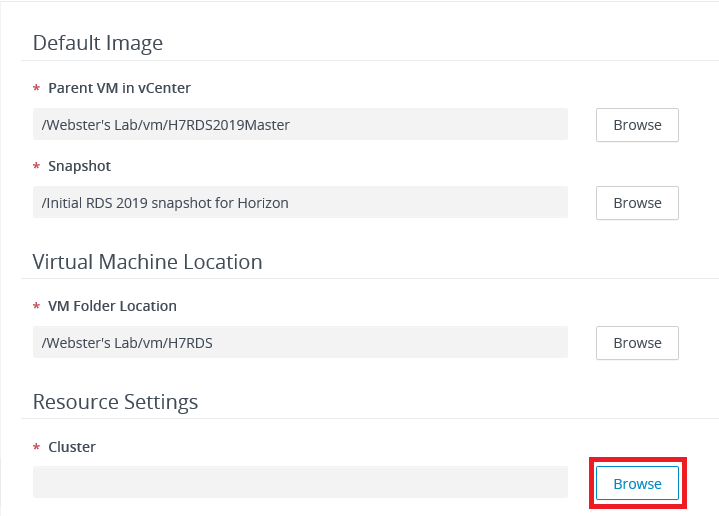This screenshot has width=719, height=516.
Task: Click the required asterisk beside Parent VM
Action: click(x=37, y=89)
